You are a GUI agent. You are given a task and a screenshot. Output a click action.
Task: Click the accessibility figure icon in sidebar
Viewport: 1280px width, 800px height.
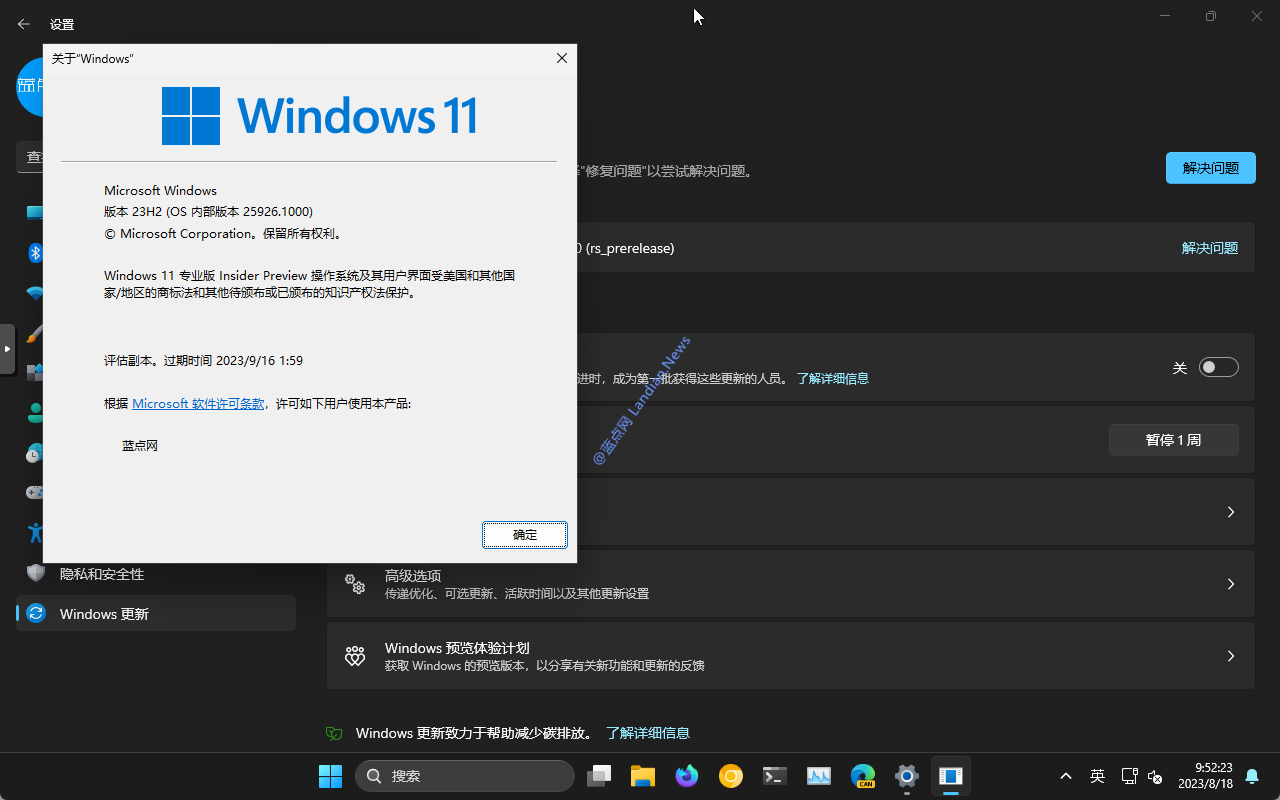35,533
